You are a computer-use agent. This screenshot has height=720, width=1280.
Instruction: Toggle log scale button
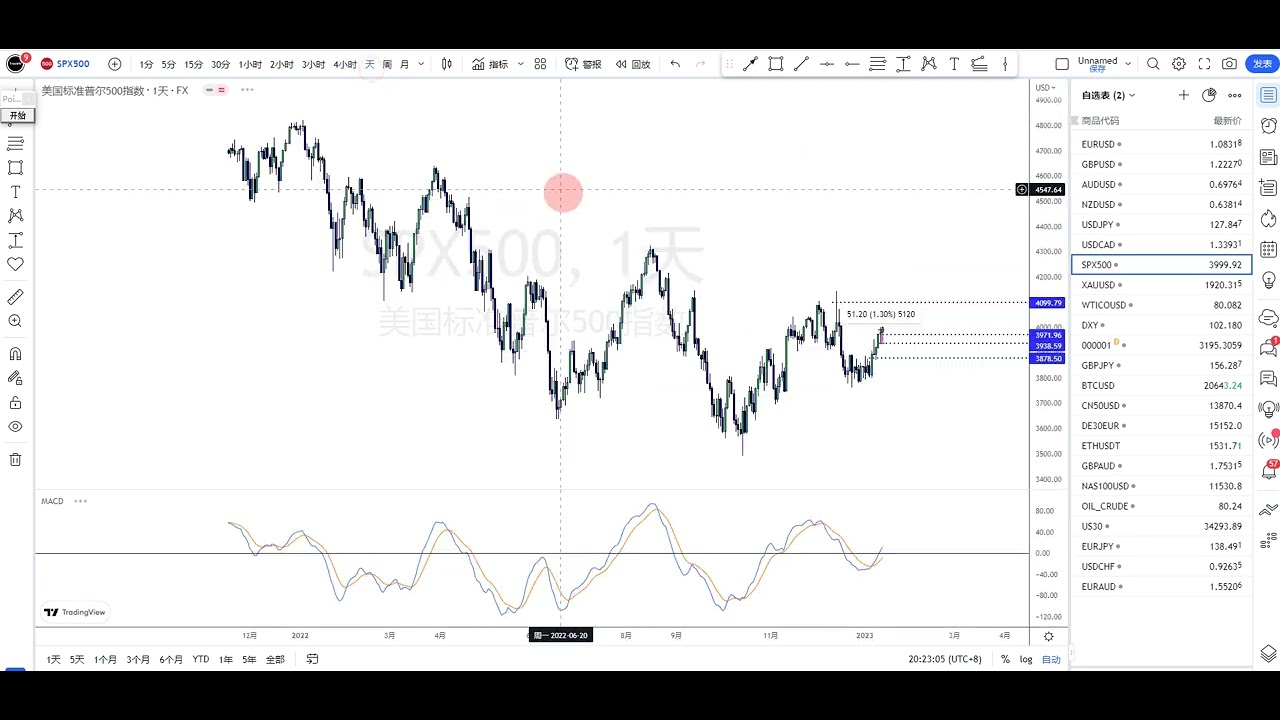click(x=1026, y=659)
